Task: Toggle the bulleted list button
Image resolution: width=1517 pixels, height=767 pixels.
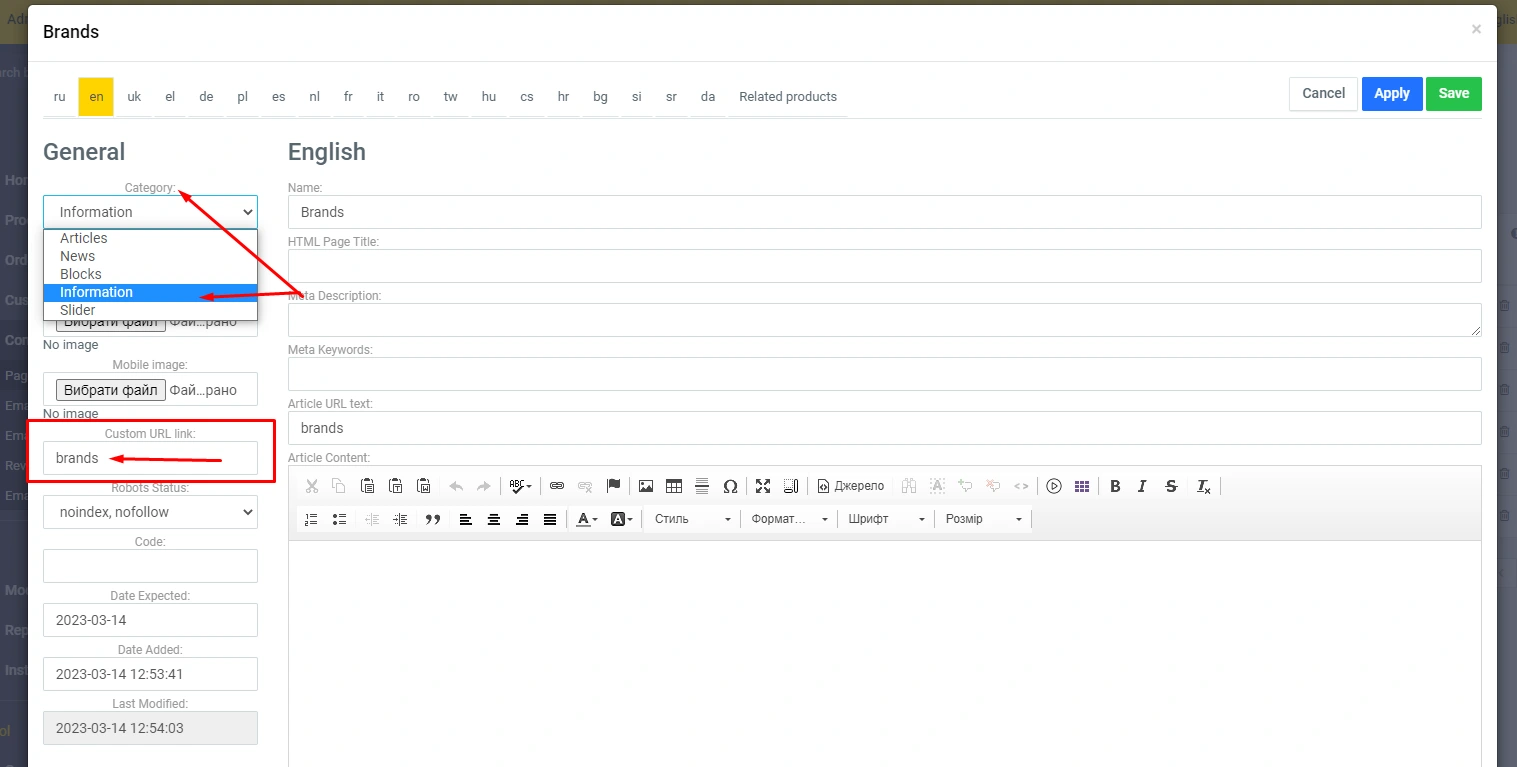Action: [339, 519]
